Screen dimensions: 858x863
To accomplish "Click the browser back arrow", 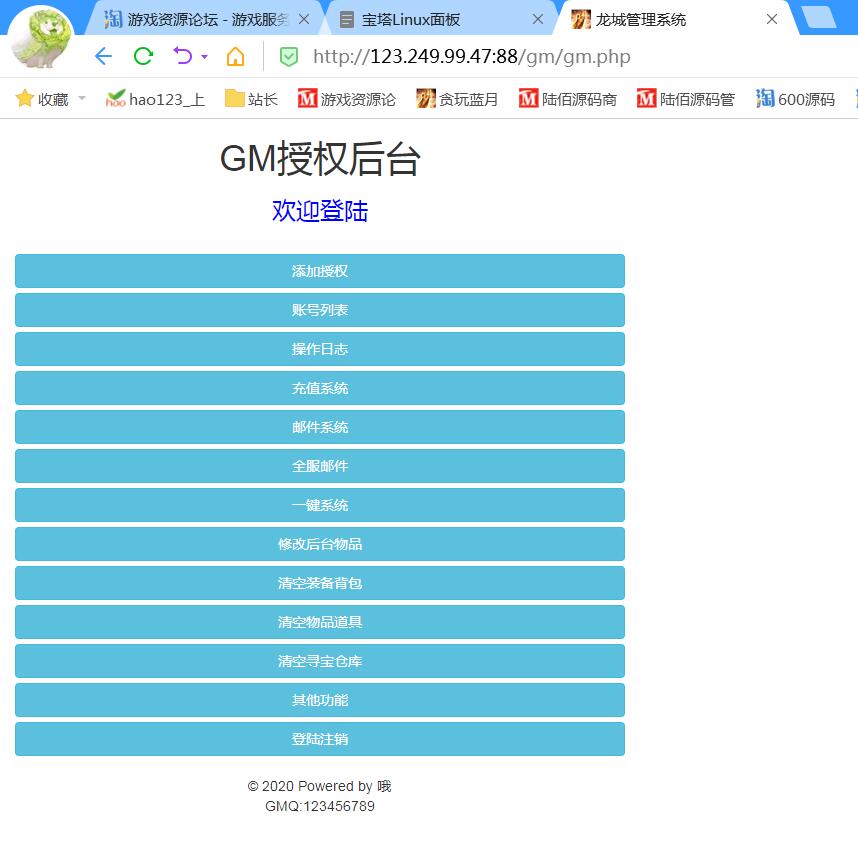I will point(103,56).
